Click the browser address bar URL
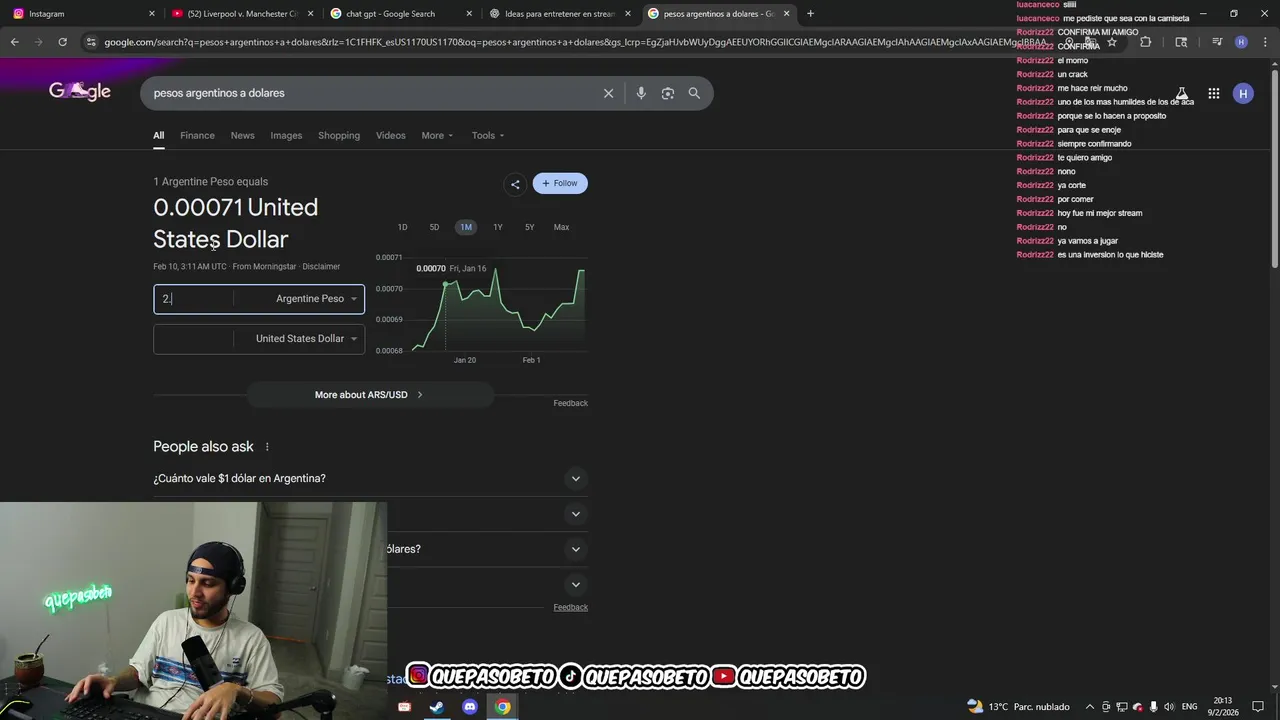Image resolution: width=1280 pixels, height=720 pixels. pyautogui.click(x=575, y=42)
